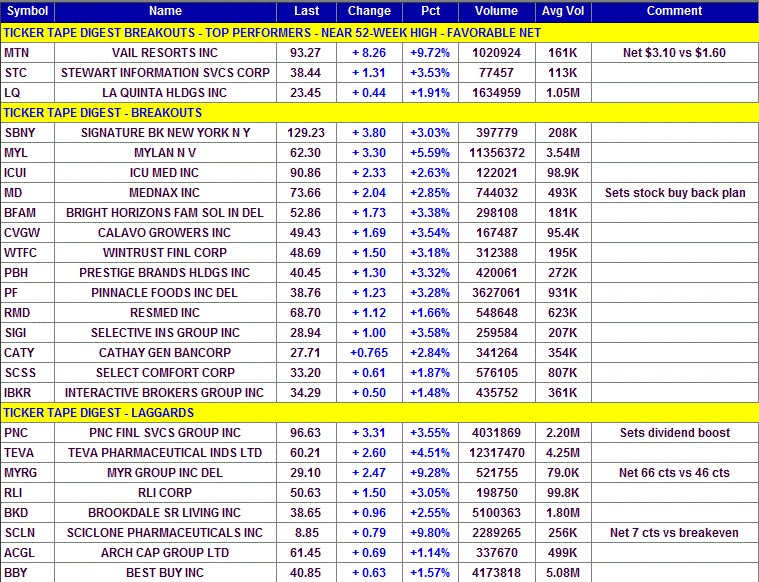Click the BKD ticker symbol

tap(16, 512)
